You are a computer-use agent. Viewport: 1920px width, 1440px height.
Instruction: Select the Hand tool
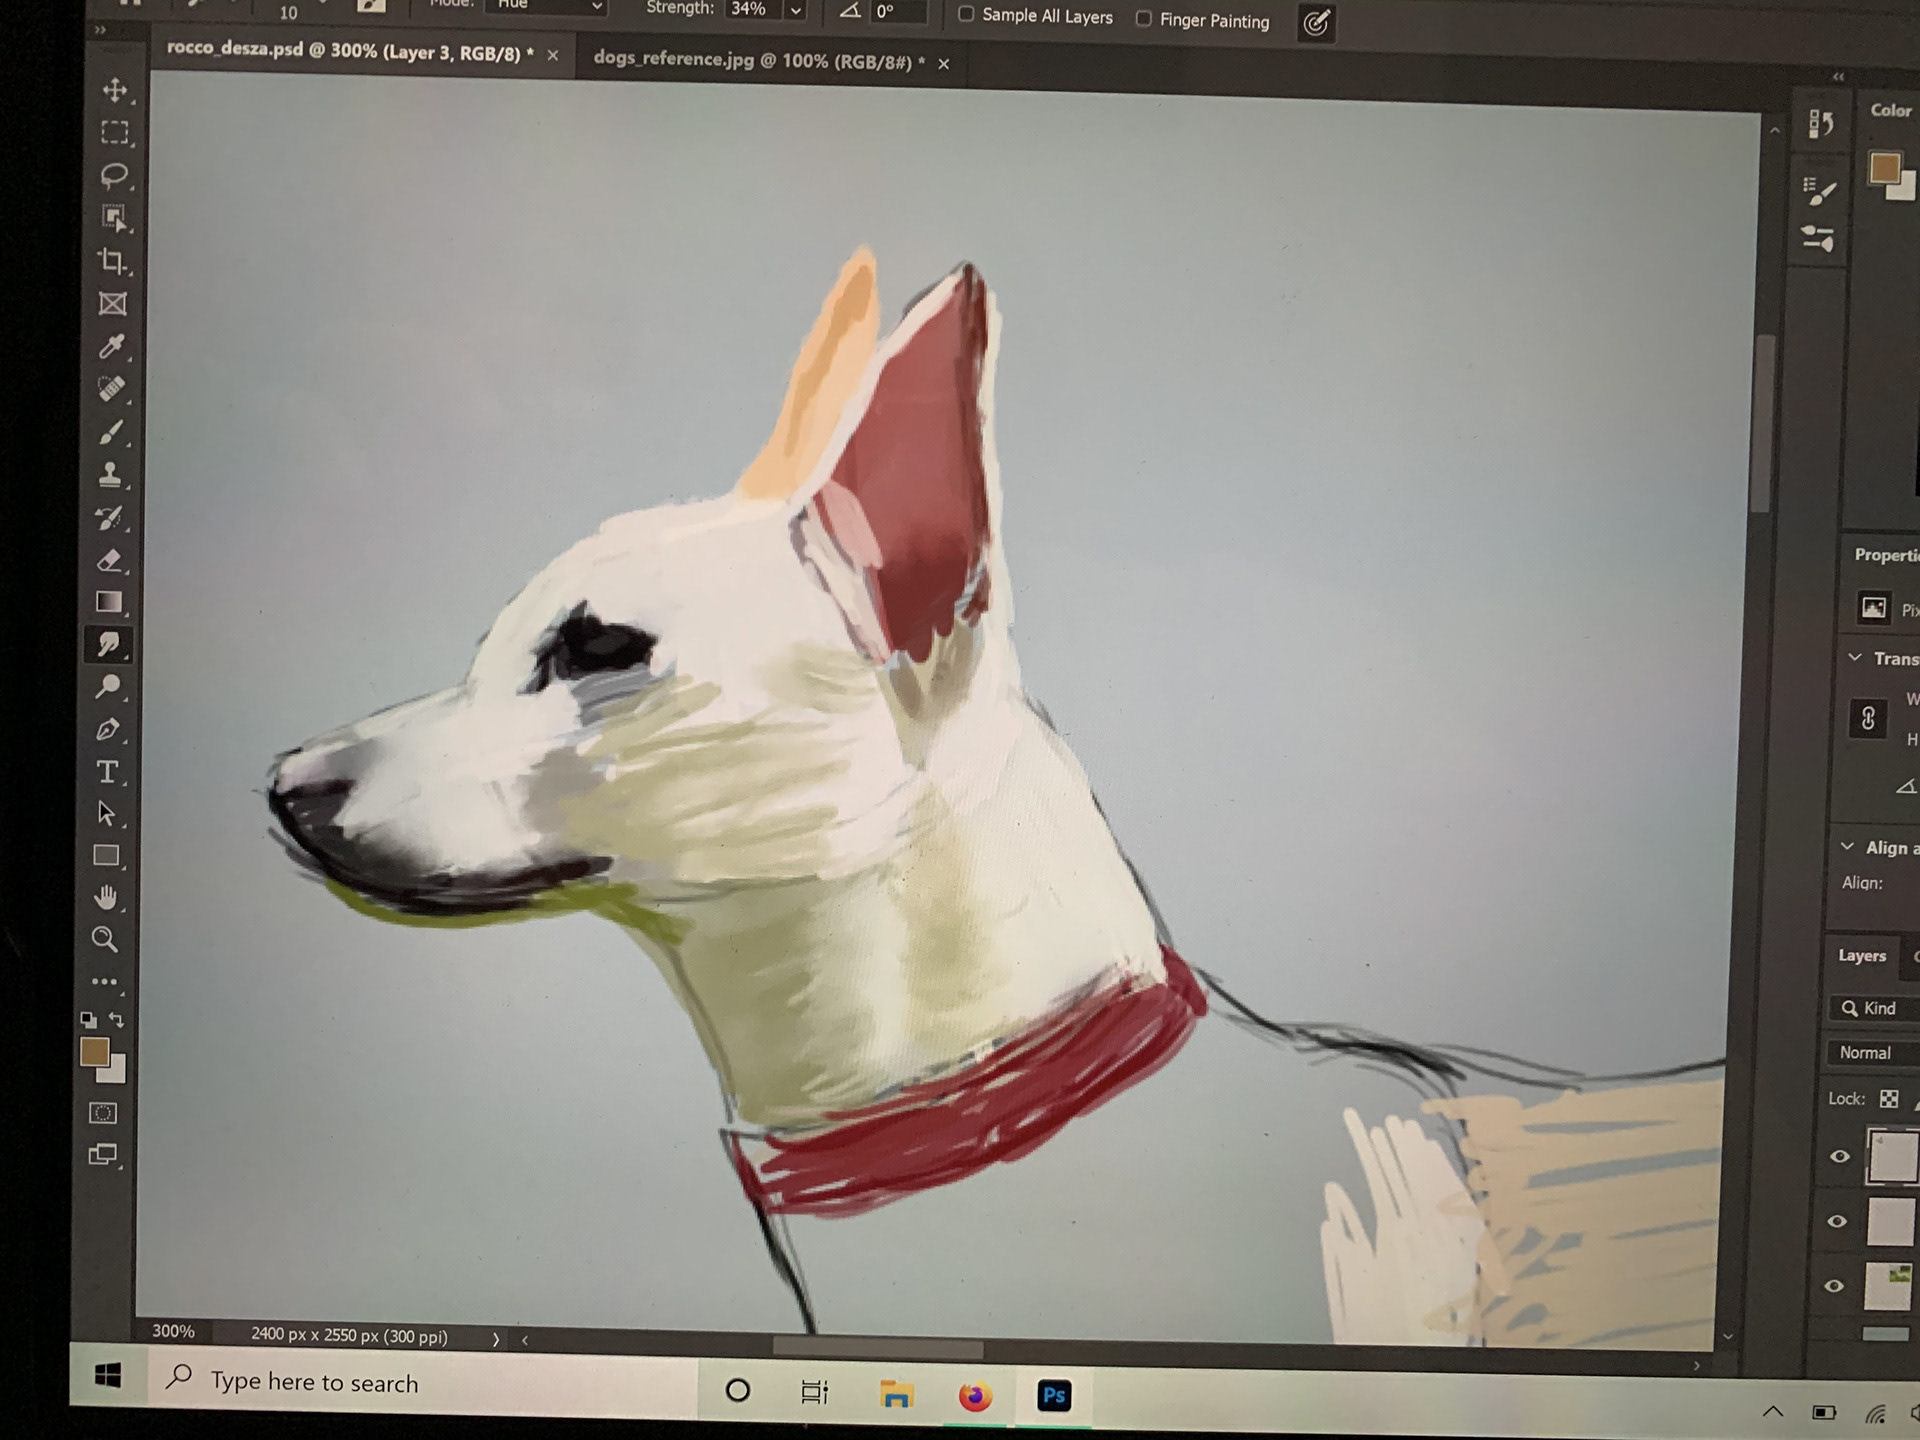pos(105,897)
